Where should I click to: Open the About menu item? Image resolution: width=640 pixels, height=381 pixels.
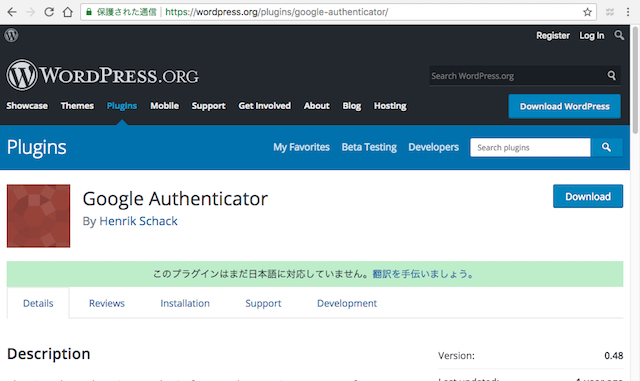click(x=316, y=106)
